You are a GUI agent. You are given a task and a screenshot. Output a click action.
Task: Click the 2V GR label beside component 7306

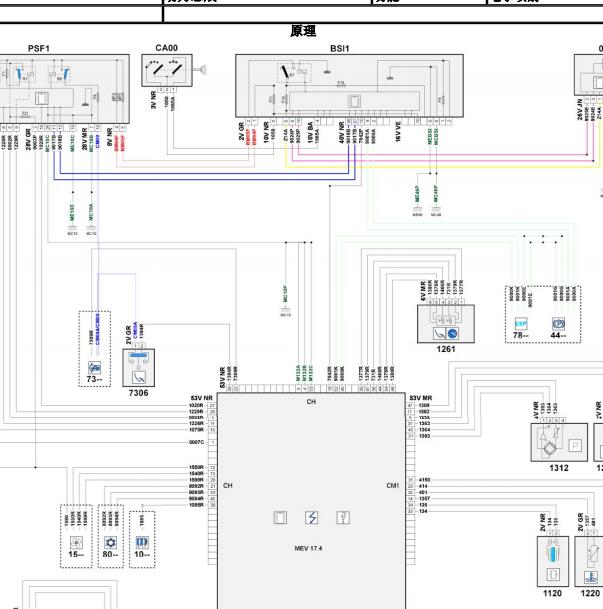[x=128, y=335]
